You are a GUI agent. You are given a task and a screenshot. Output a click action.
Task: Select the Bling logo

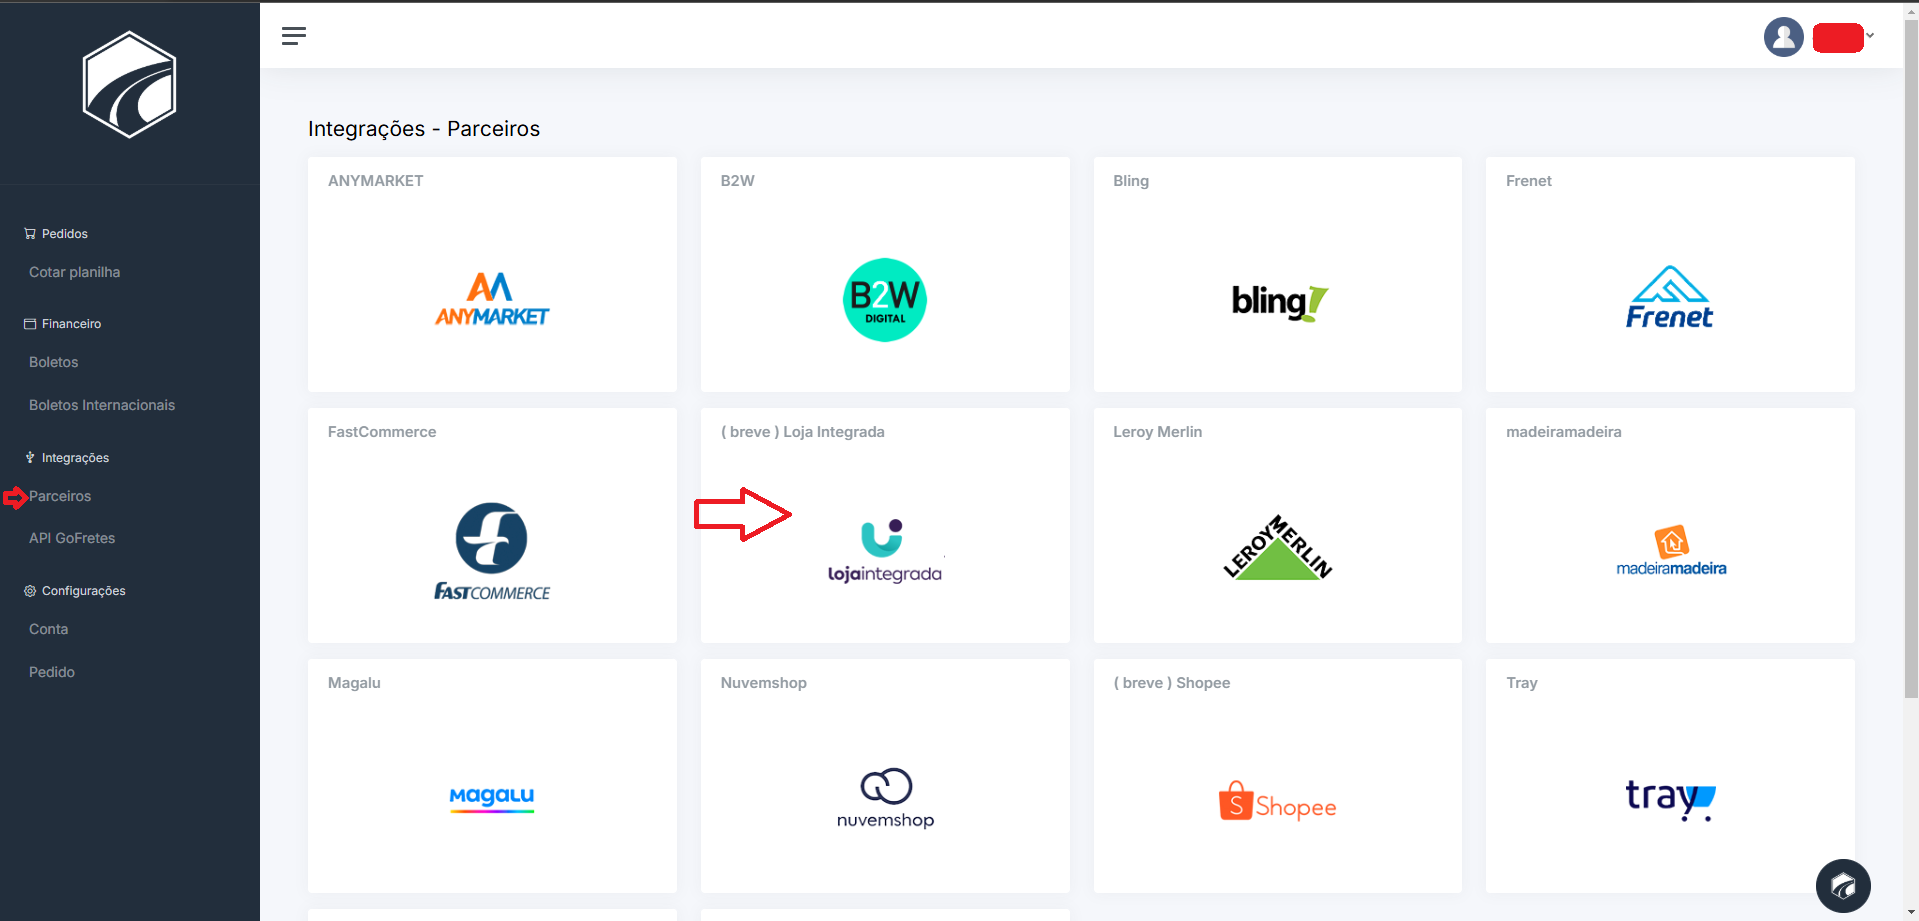[1279, 301]
